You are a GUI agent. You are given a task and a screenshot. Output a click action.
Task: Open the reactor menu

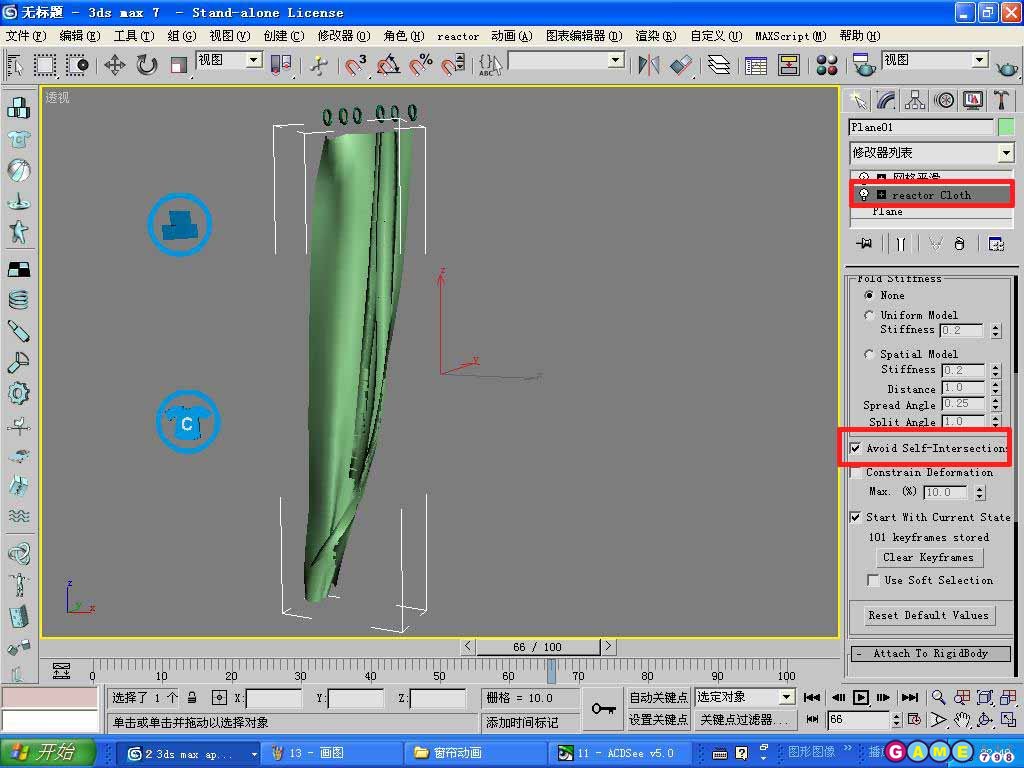tap(458, 37)
